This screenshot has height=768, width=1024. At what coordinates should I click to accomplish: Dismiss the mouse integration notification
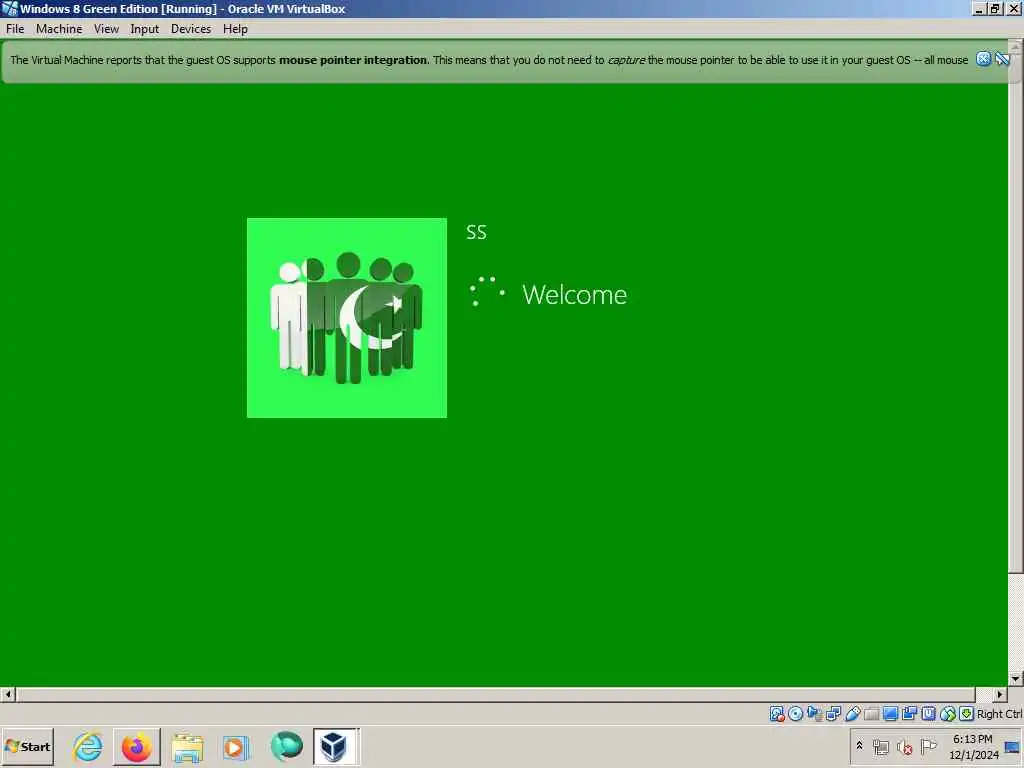(x=983, y=59)
